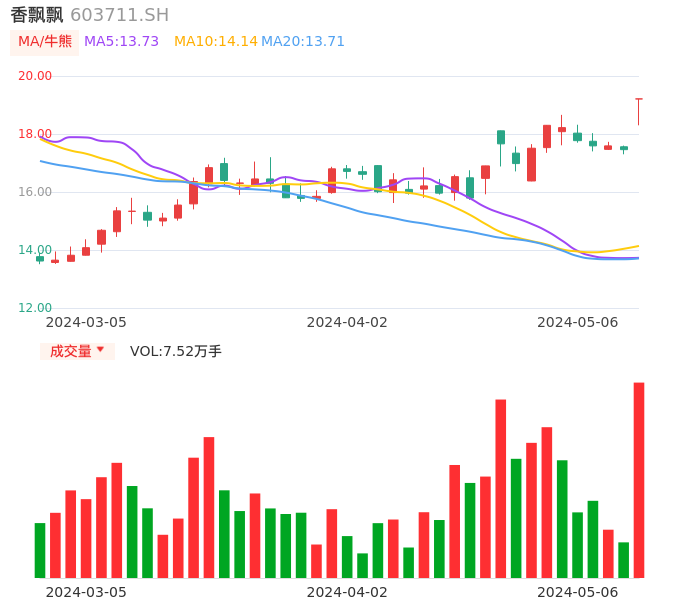
Task: Select 2024-03-05 date under the price chart
Action: [x=86, y=322]
